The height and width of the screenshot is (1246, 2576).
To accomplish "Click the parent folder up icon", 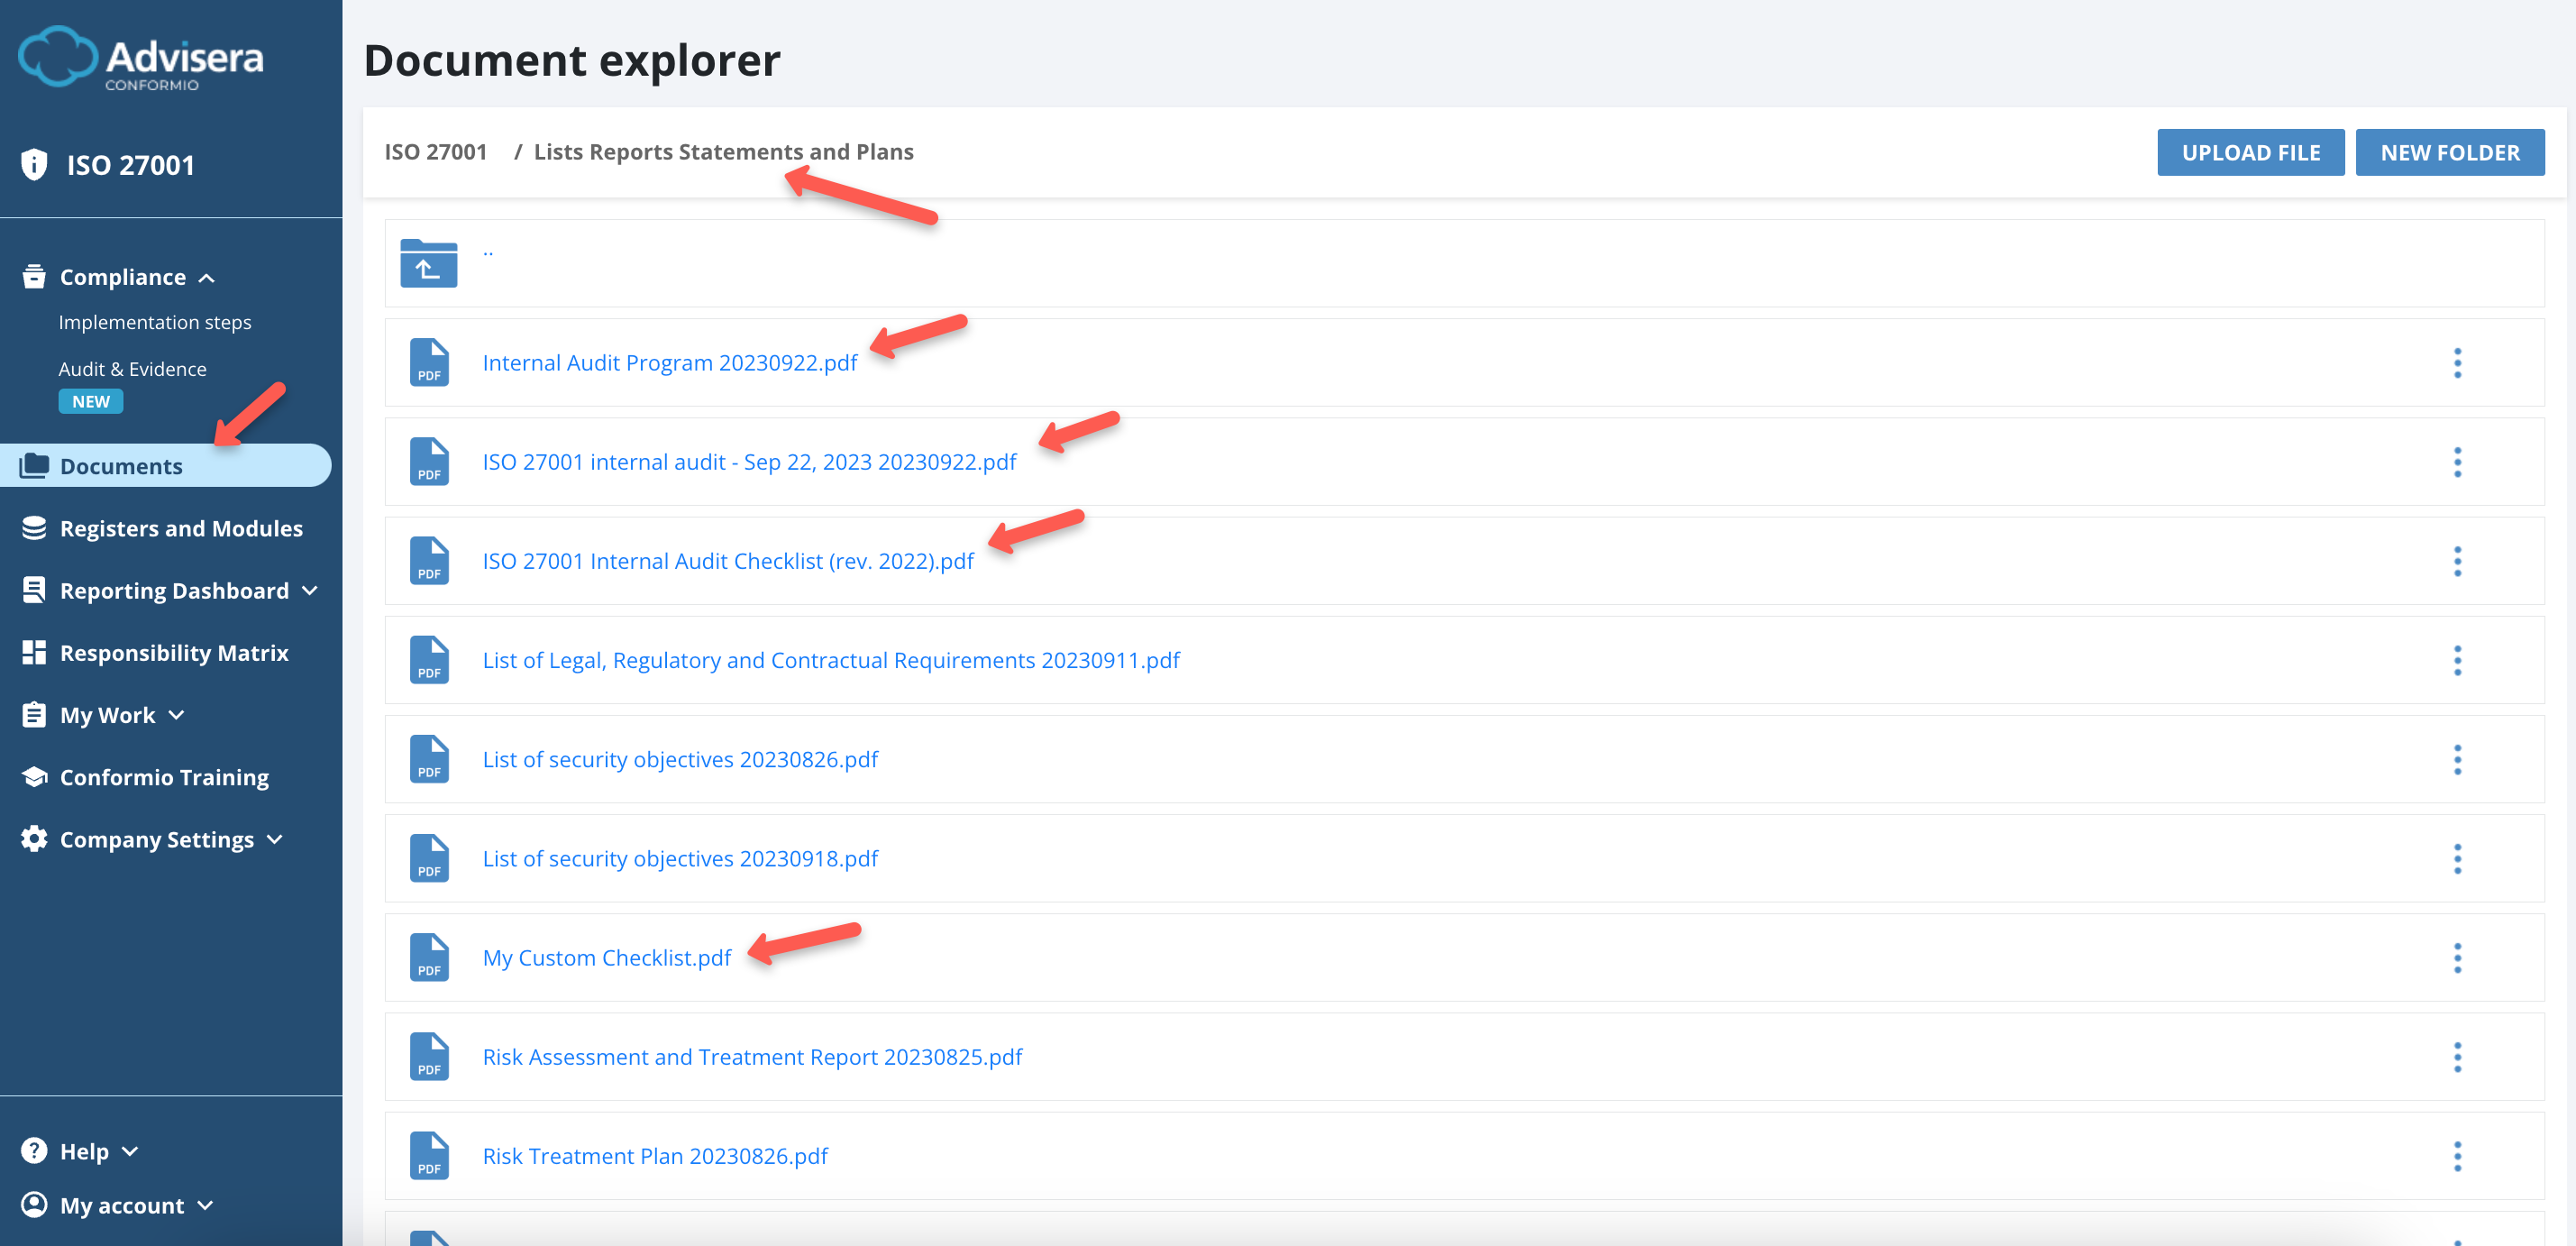I will (x=428, y=263).
